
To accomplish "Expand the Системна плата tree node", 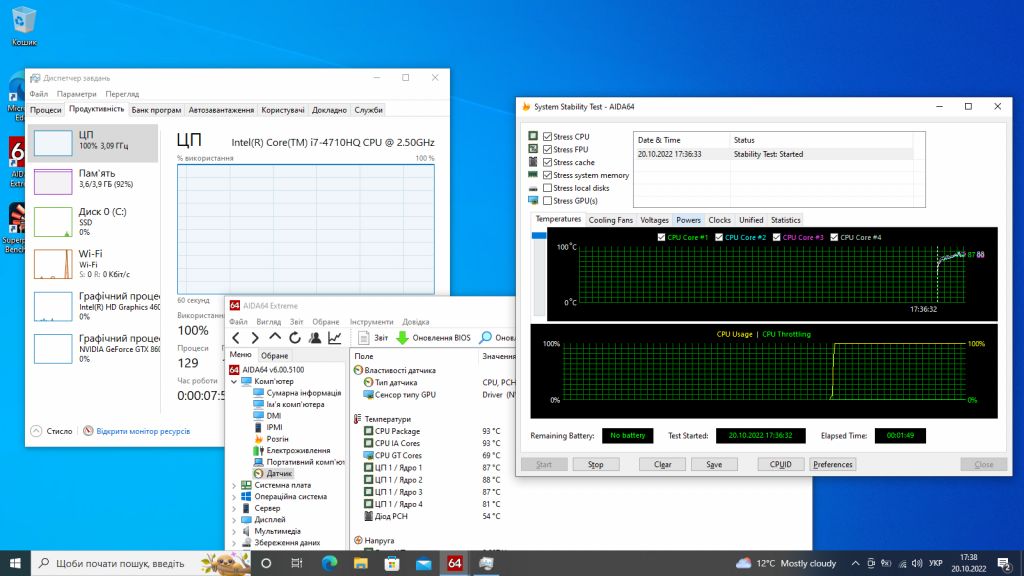I will click(234, 485).
